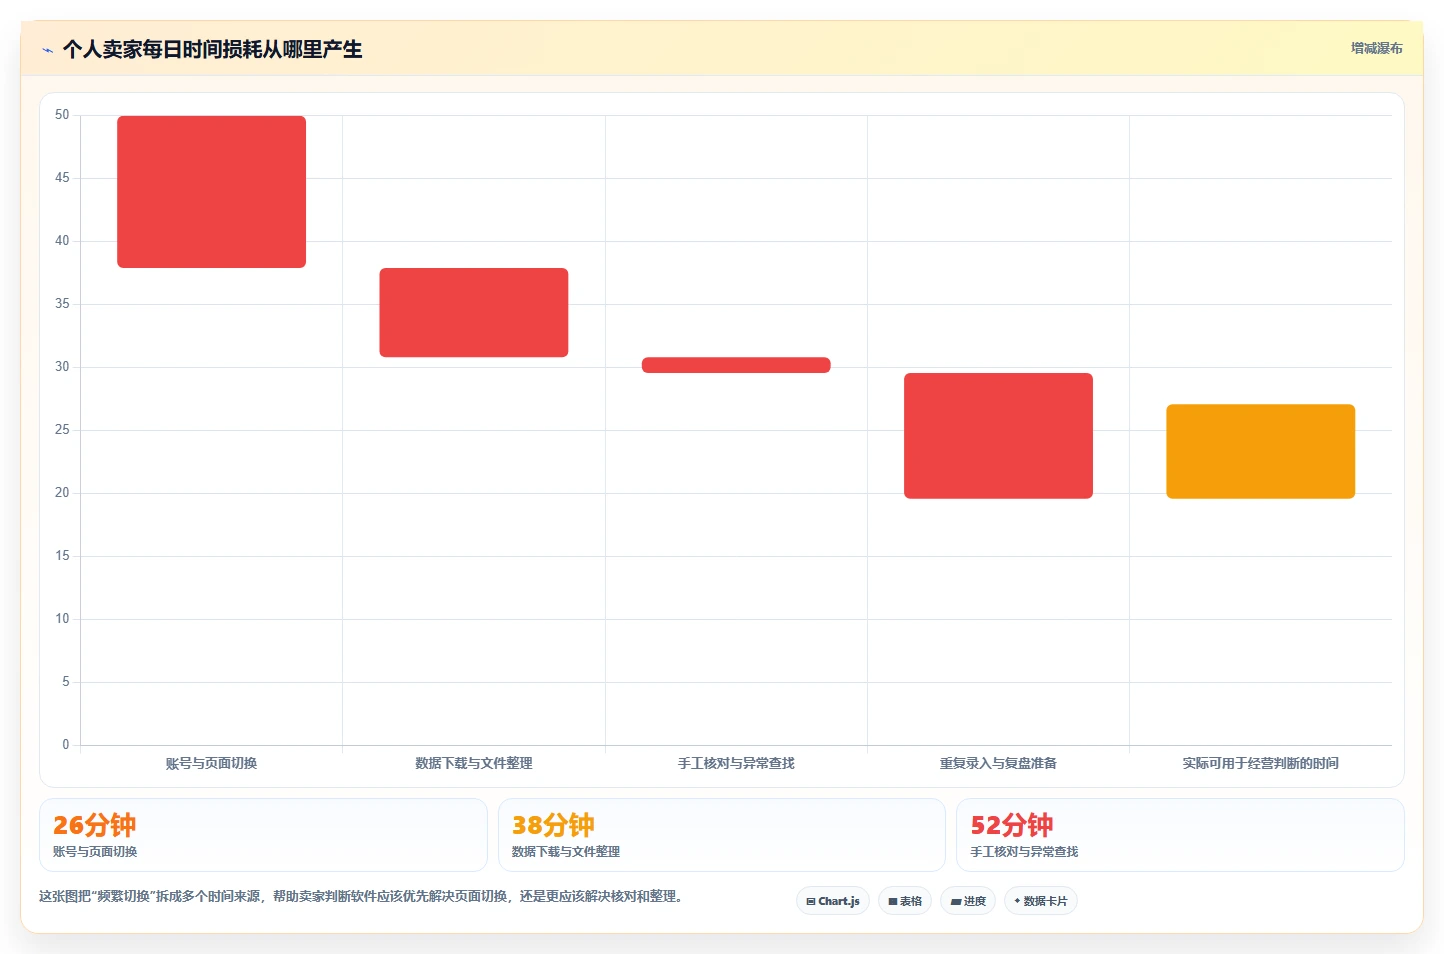1444x954 pixels.
Task: Click the y-axis tick label 25
Action: (62, 430)
